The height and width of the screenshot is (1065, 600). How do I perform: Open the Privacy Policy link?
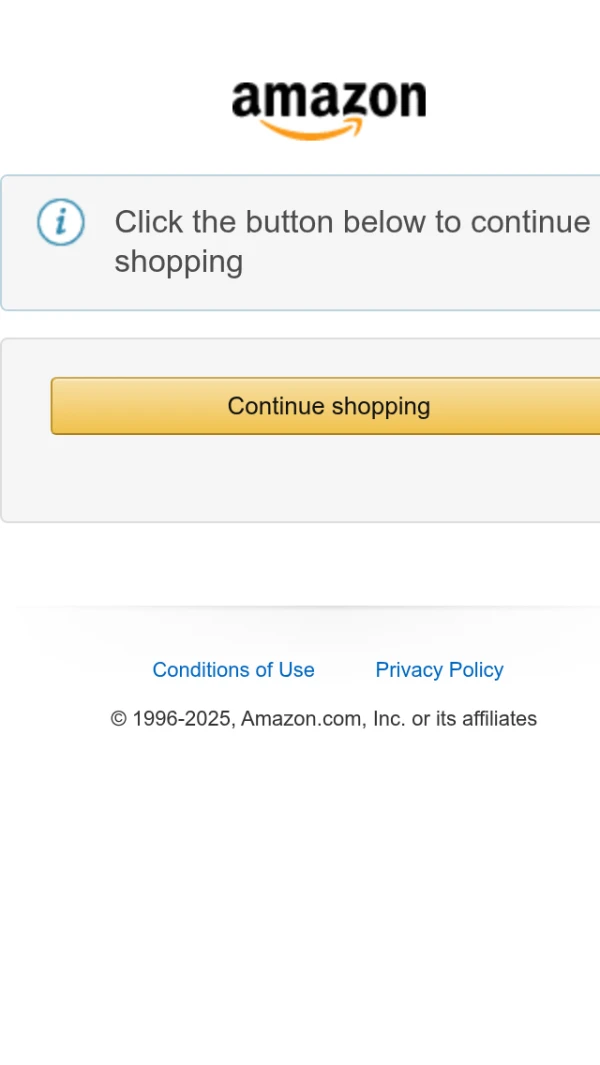pos(439,670)
